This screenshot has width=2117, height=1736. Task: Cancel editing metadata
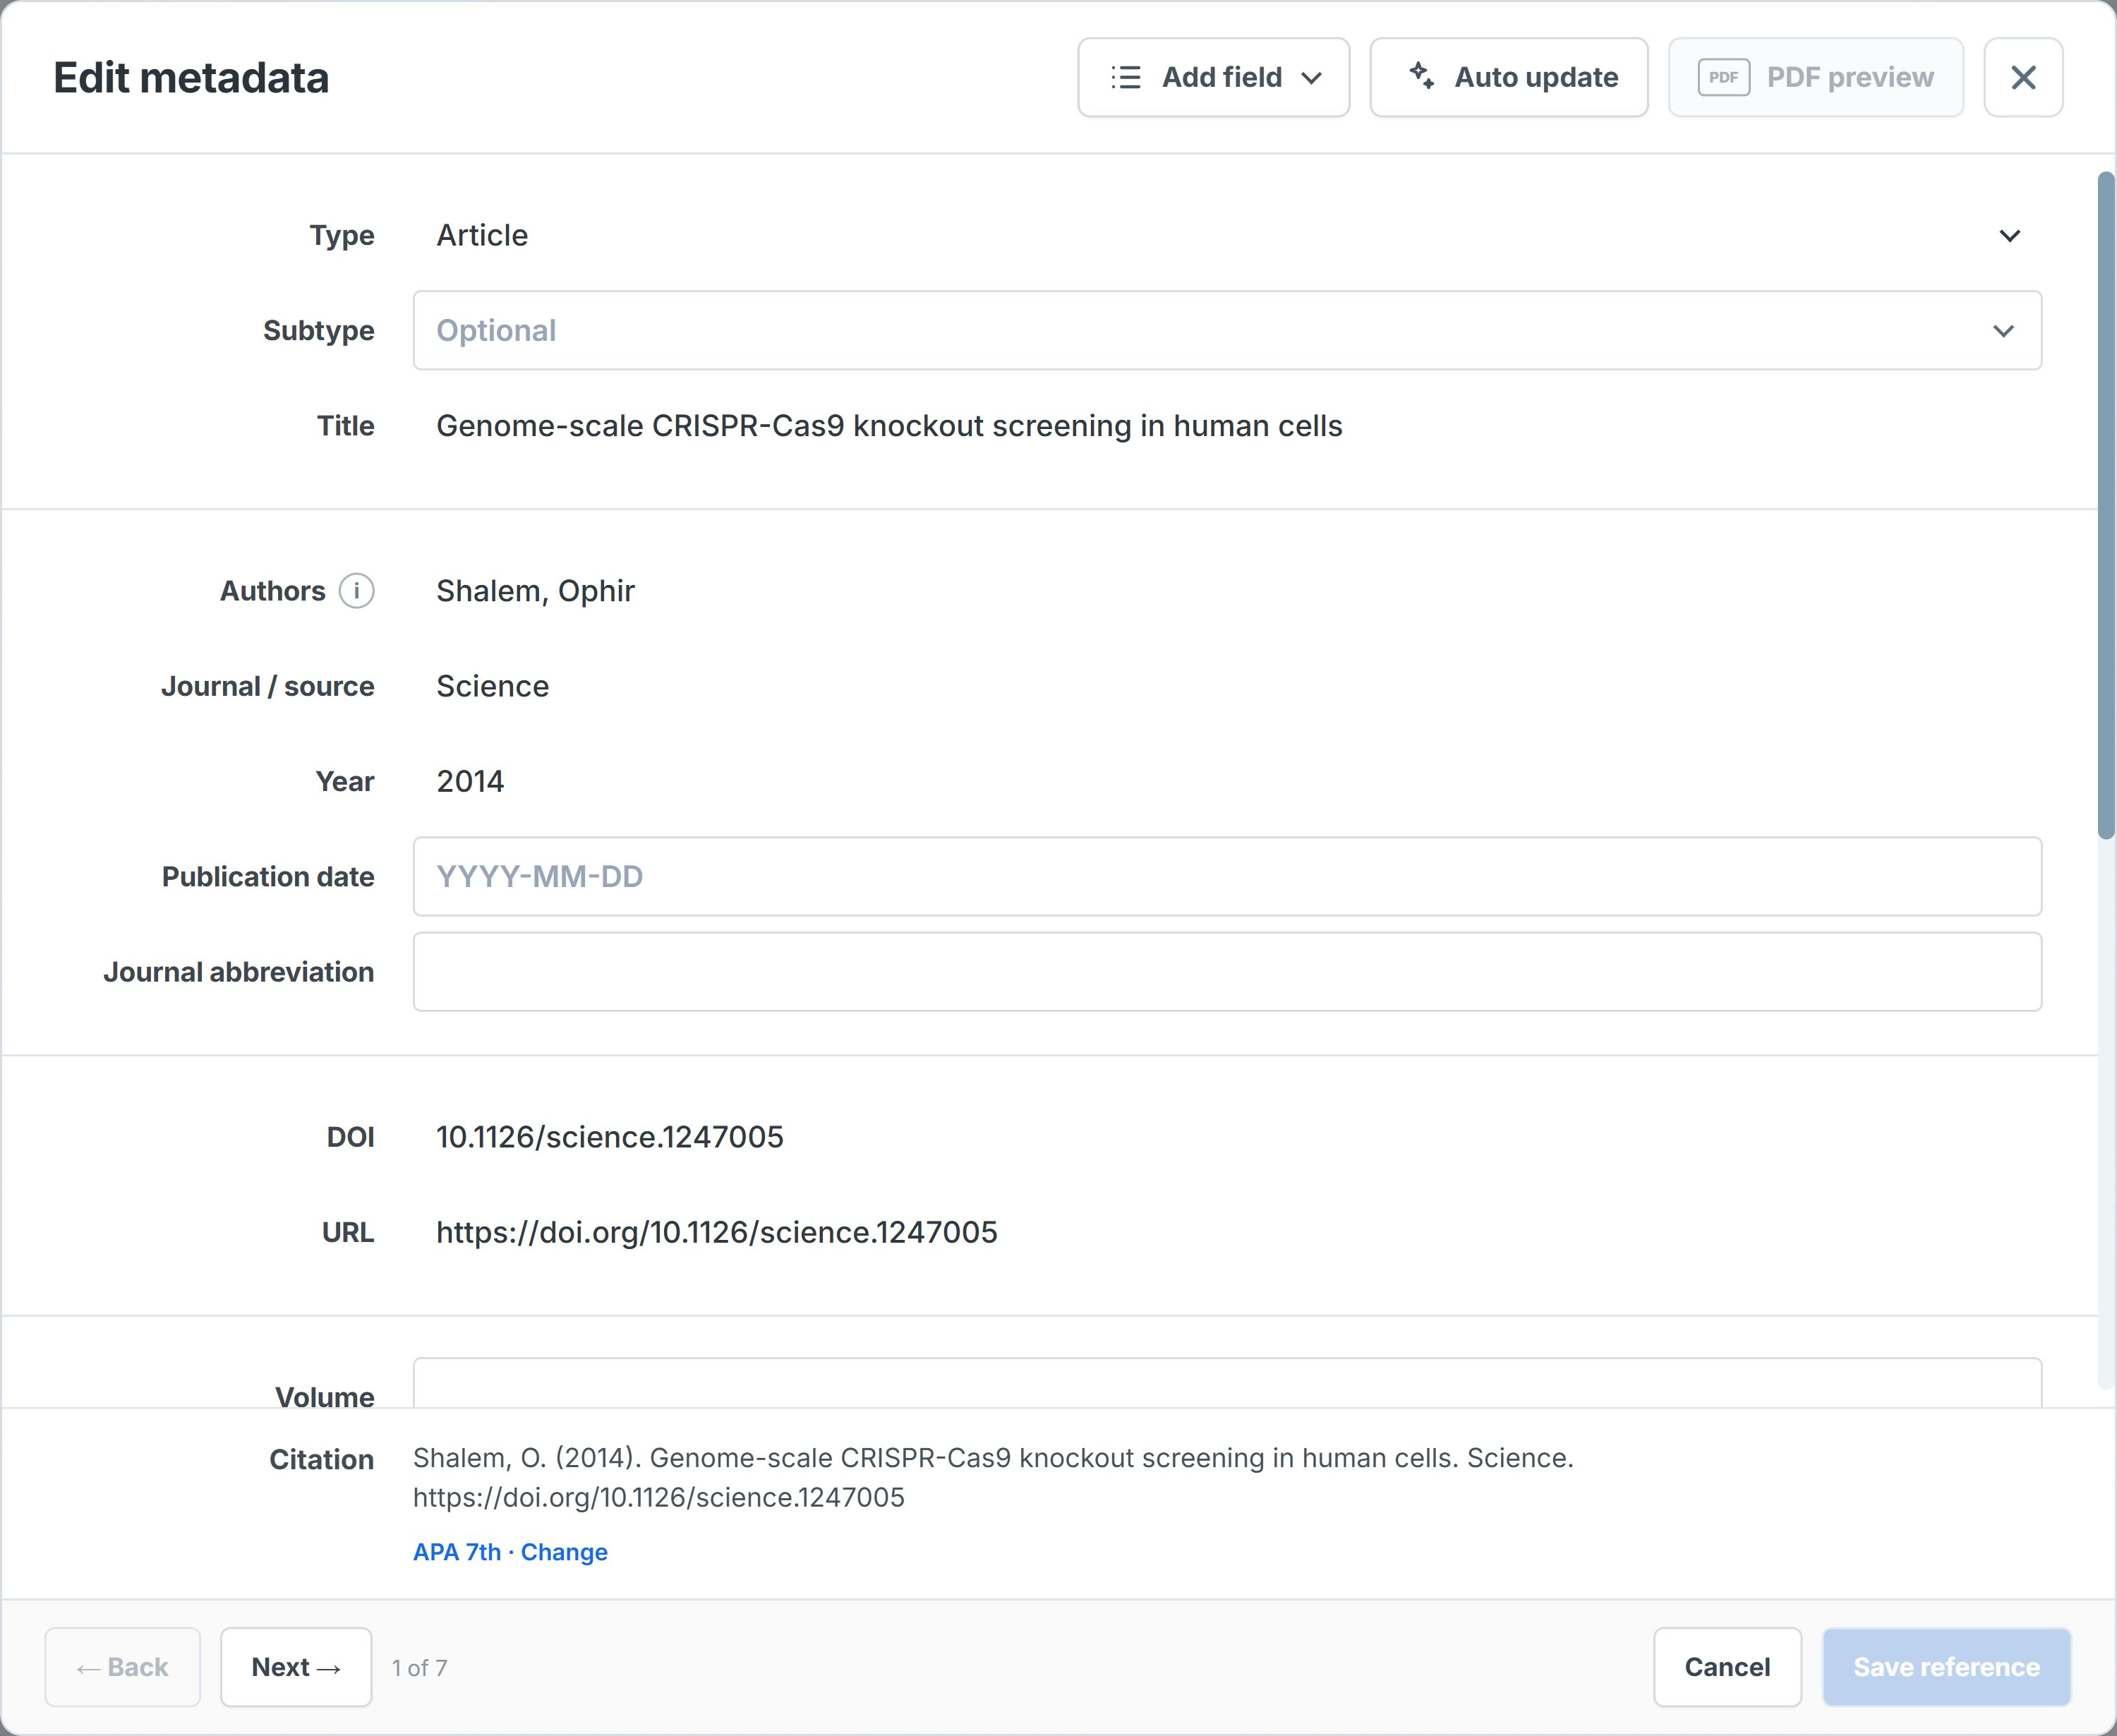pyautogui.click(x=1727, y=1667)
